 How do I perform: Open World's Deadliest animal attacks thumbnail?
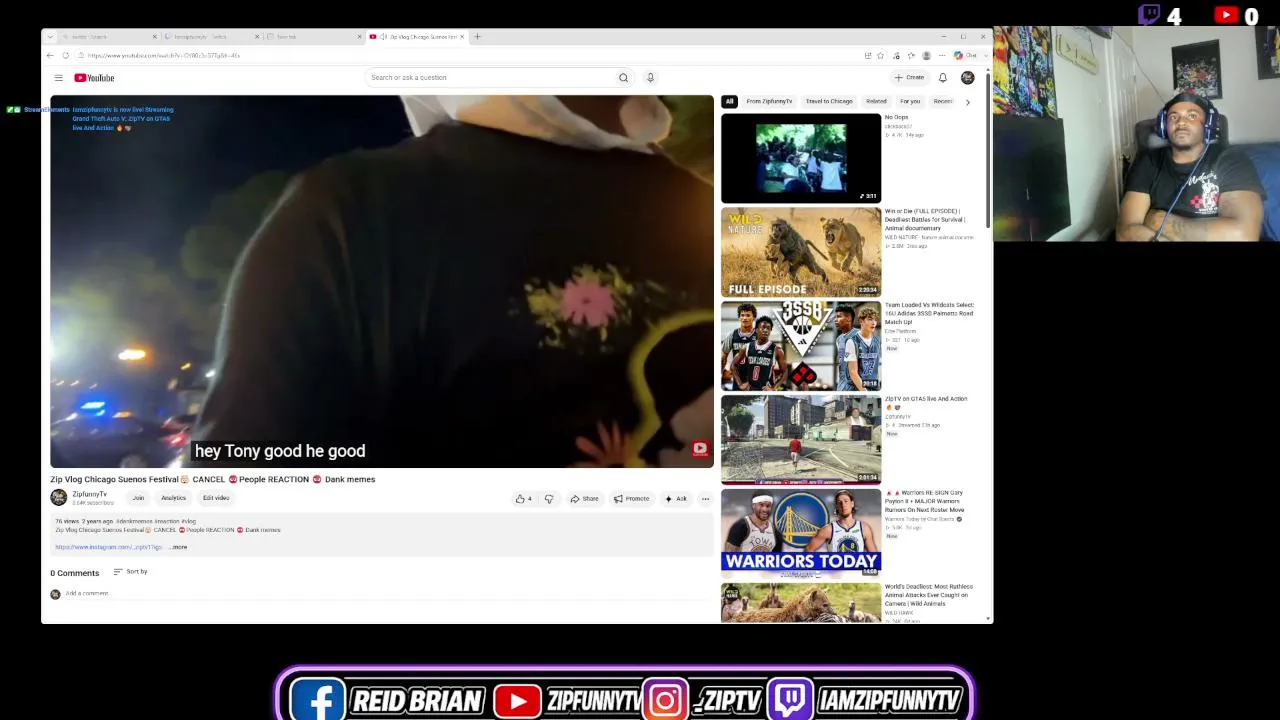[801, 603]
